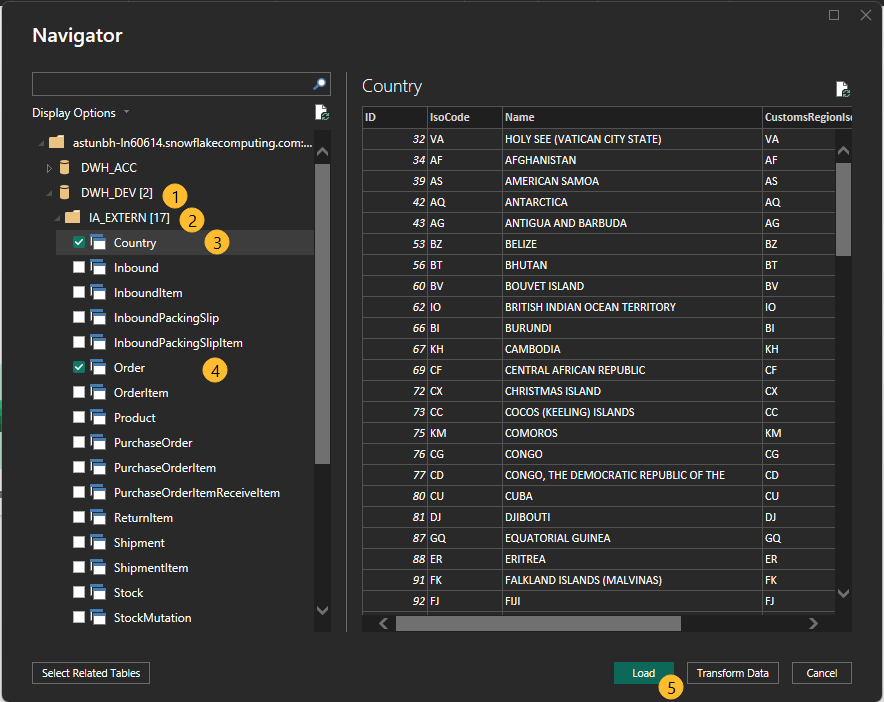Click the Product table icon

[x=98, y=418]
